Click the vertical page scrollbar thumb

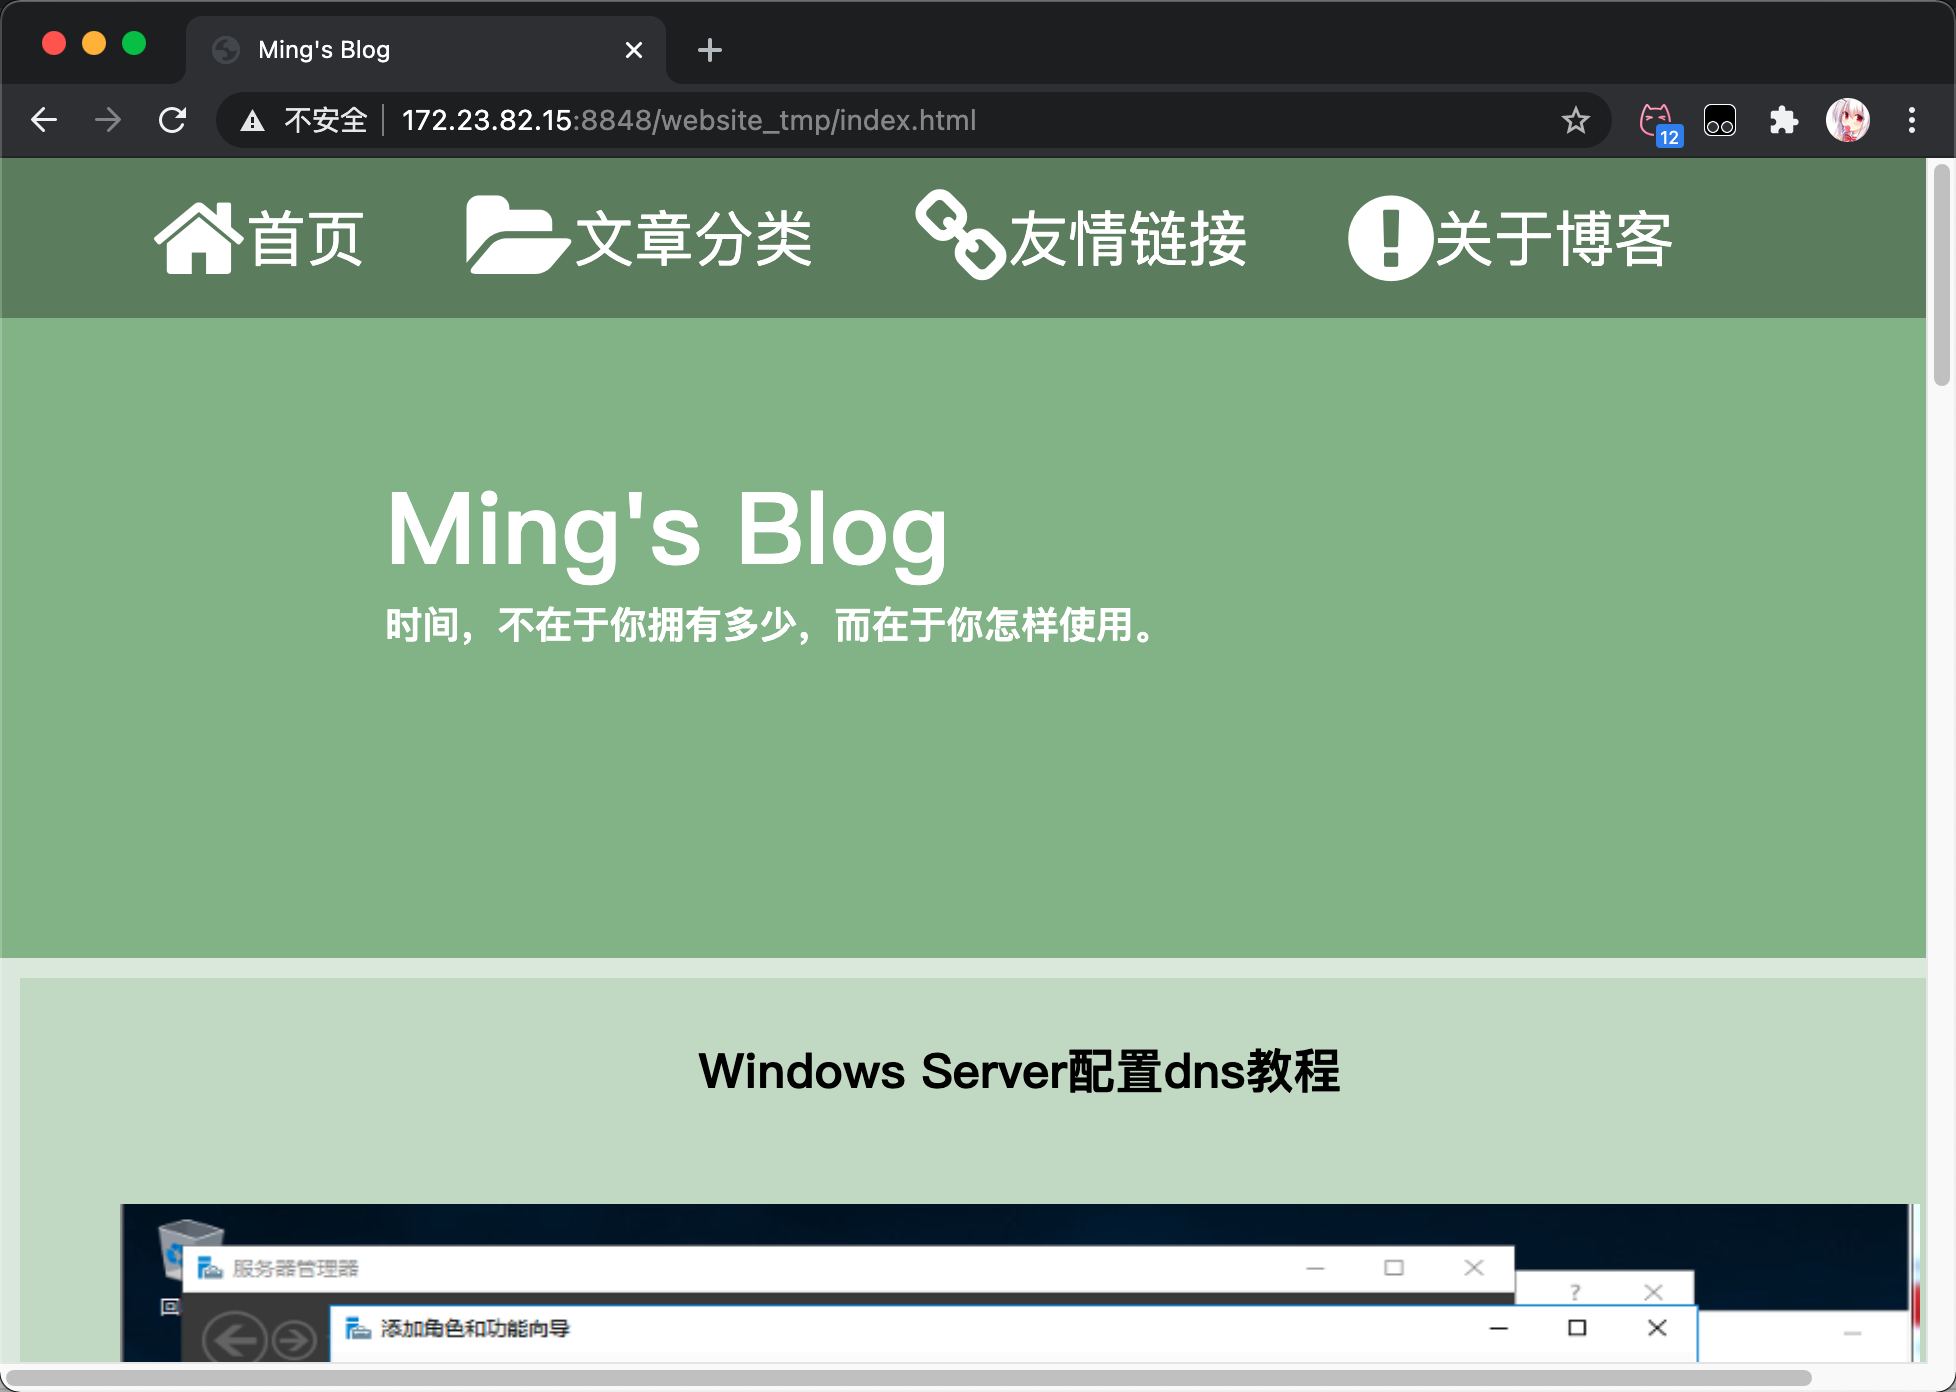pyautogui.click(x=1941, y=275)
